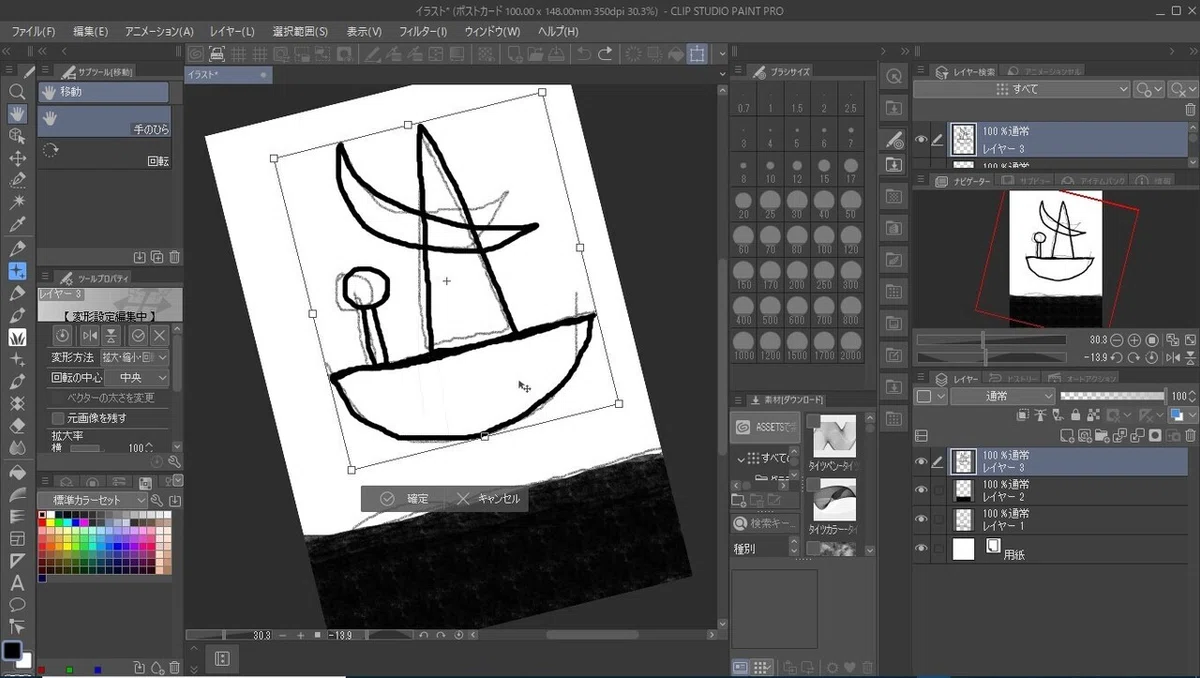Select the 回転 sub tool
Viewport: 1200px width, 678px height.
coord(104,154)
